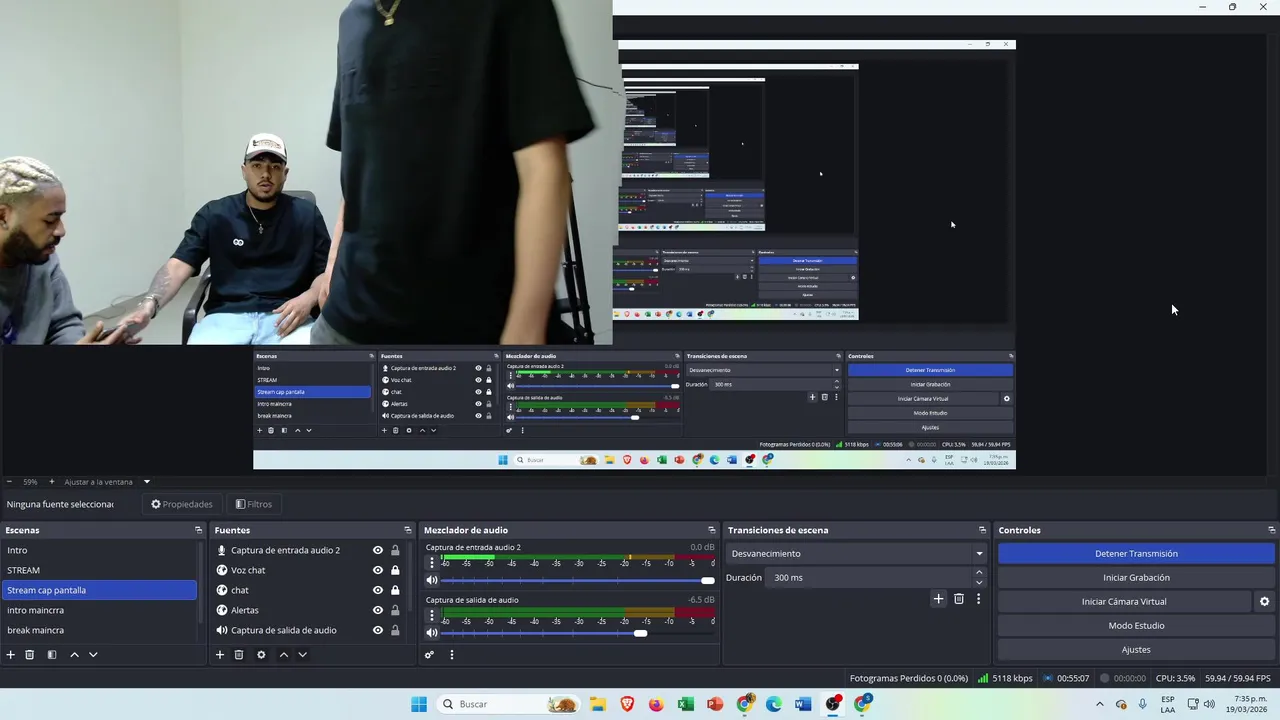1280x720 pixels.
Task: Select break maincrra scene
Action: pyautogui.click(x=99, y=630)
